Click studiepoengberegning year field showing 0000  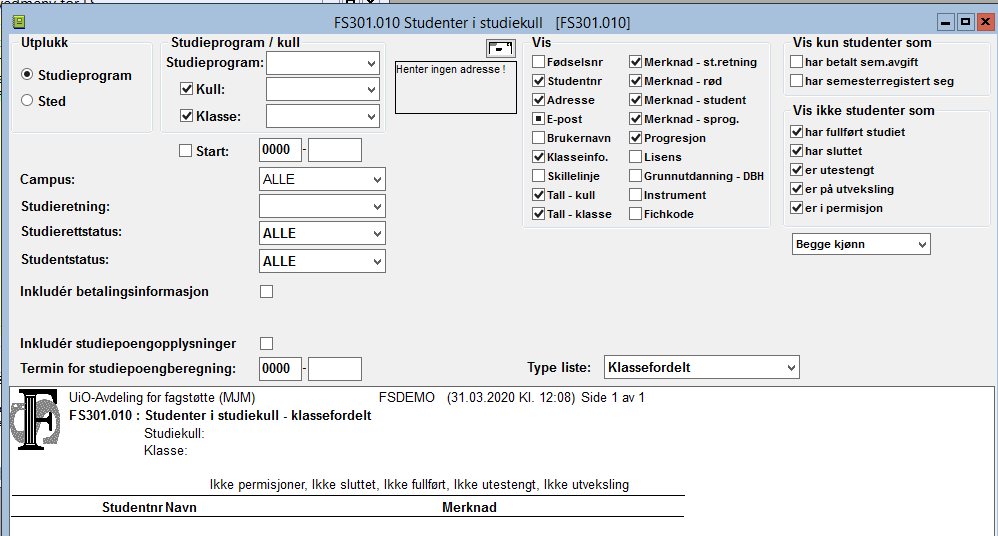coord(281,369)
